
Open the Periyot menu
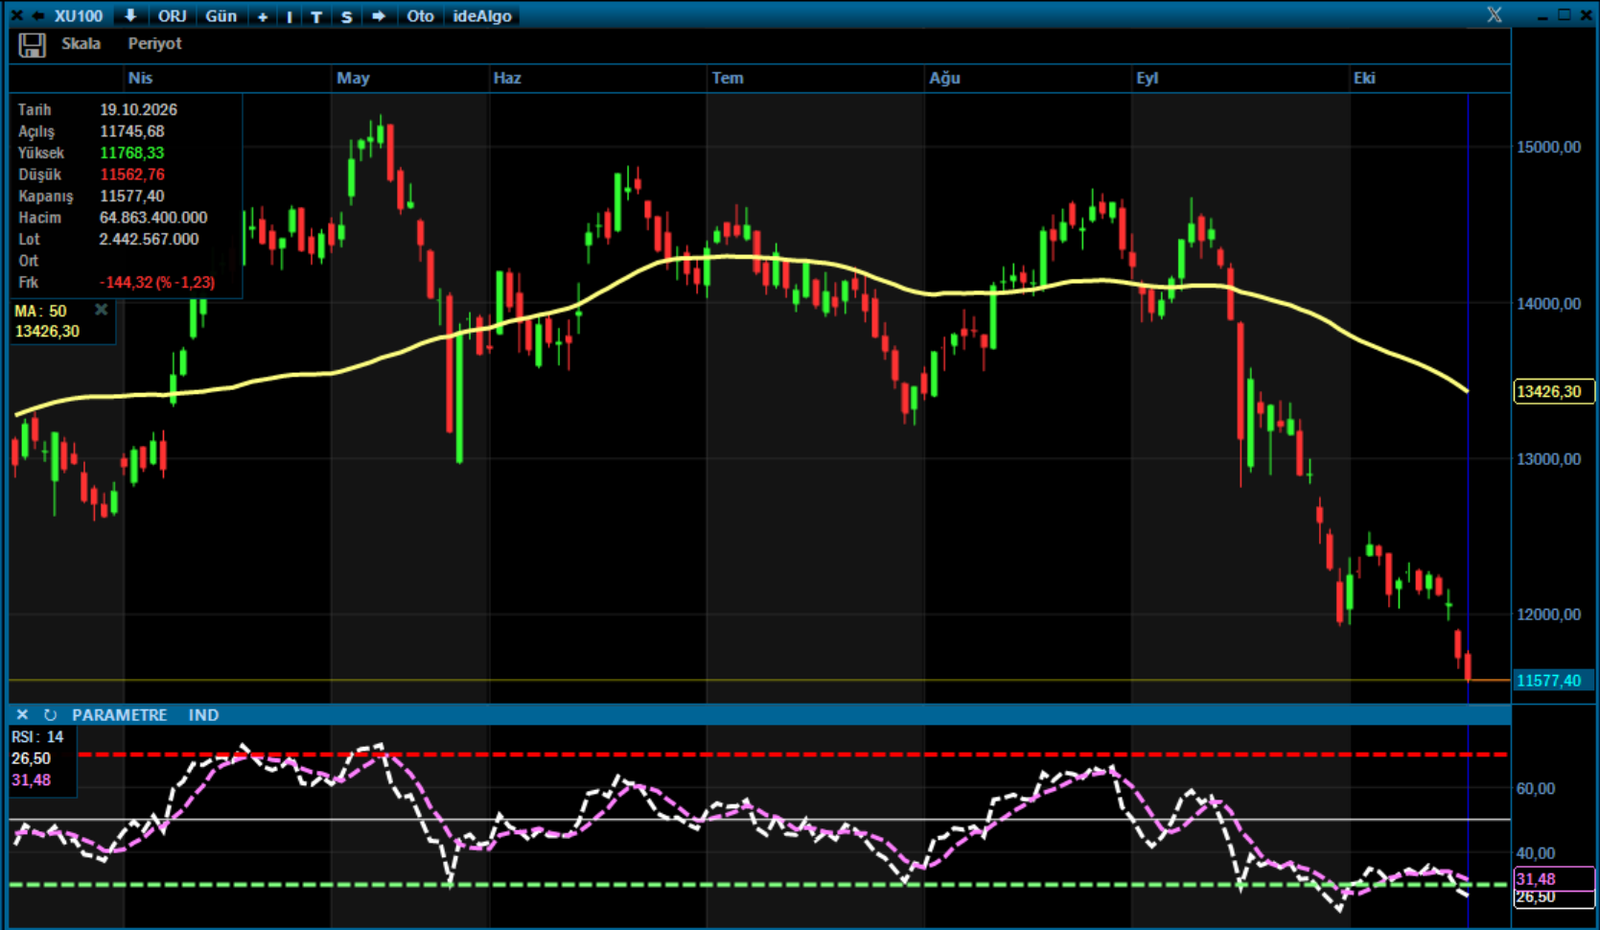[155, 44]
